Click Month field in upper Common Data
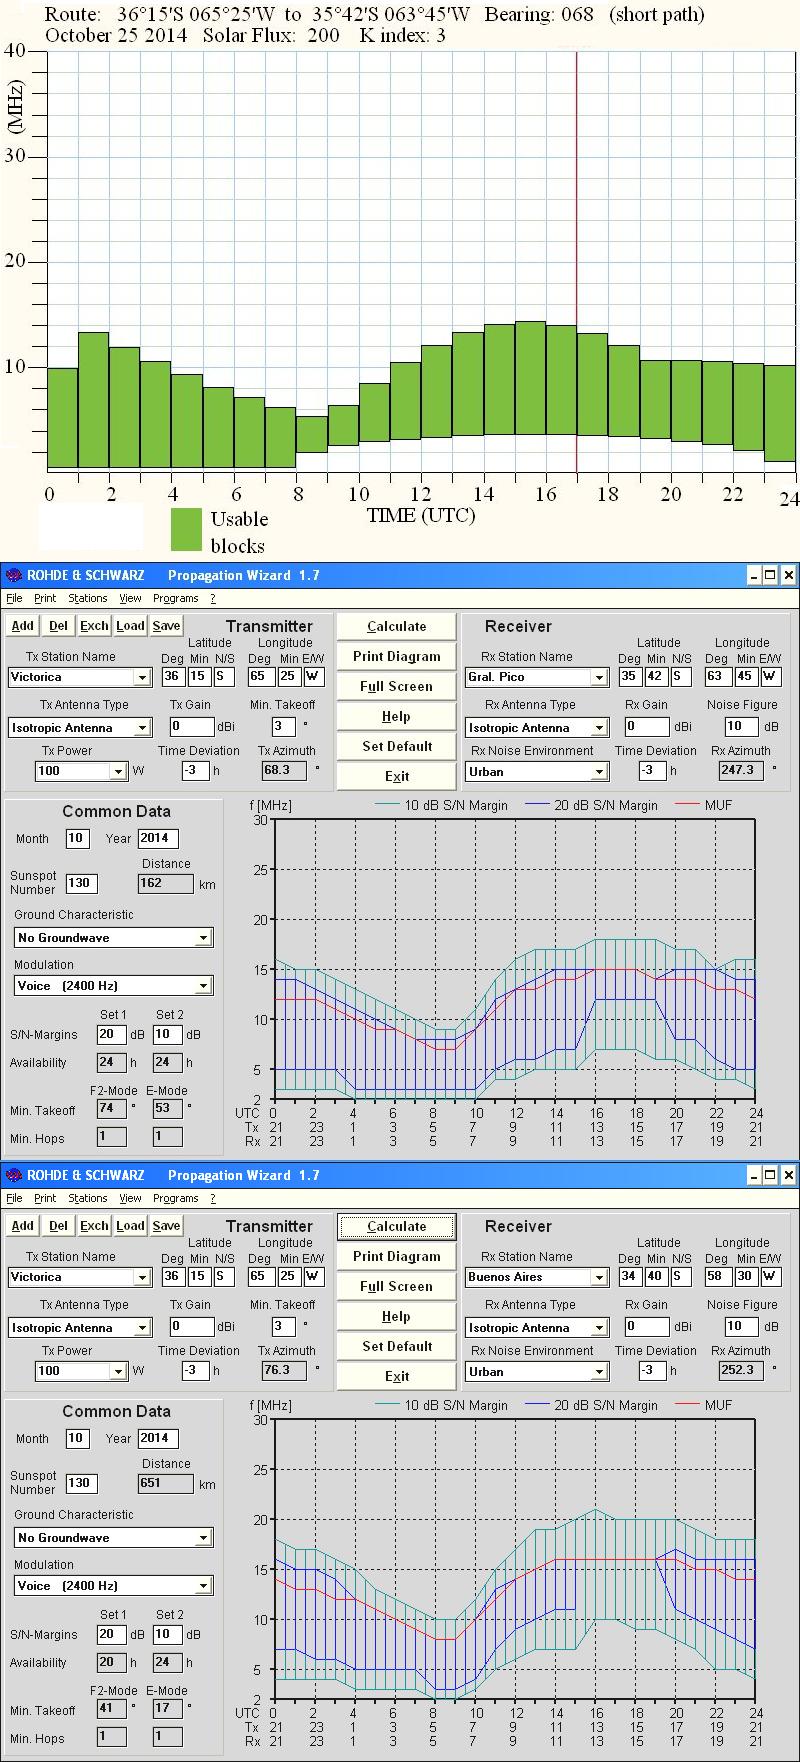The image size is (800, 1762). [x=78, y=838]
